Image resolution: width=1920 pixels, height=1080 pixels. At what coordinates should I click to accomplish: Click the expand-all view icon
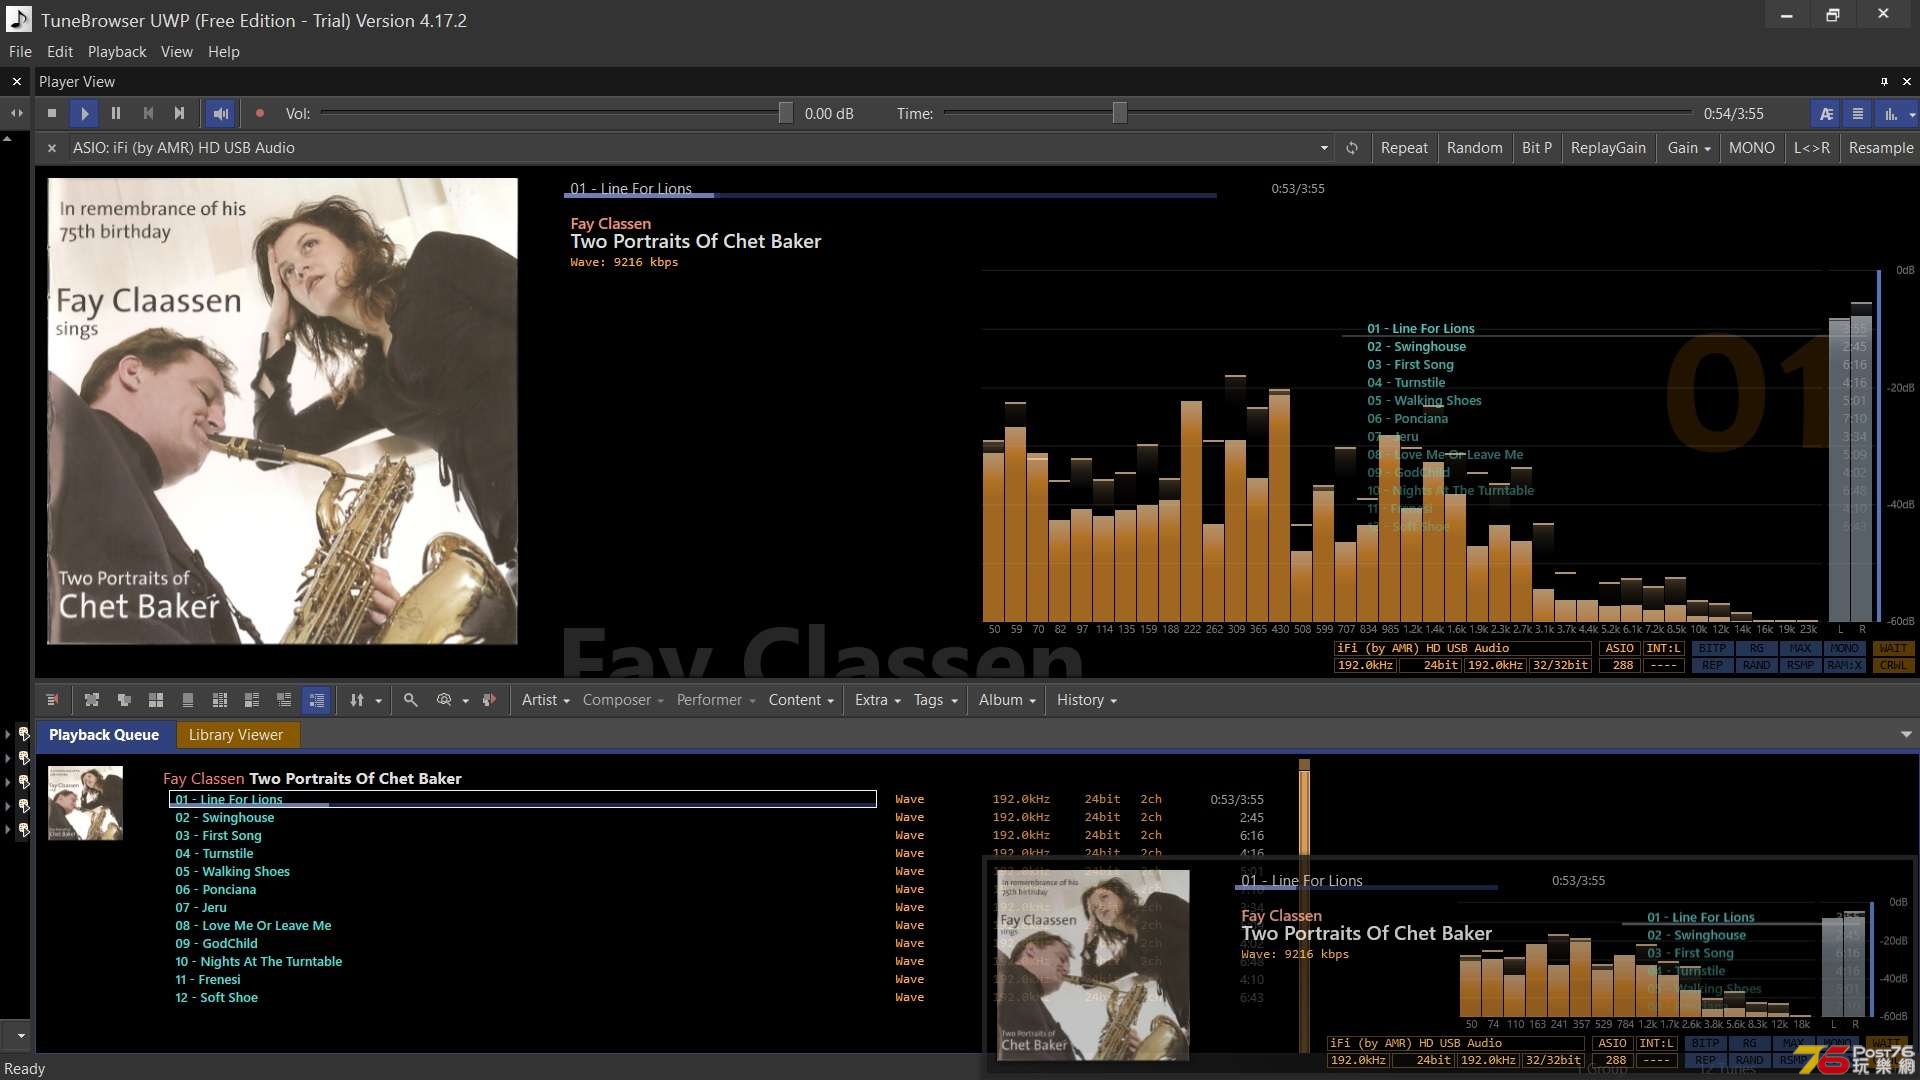[92, 700]
